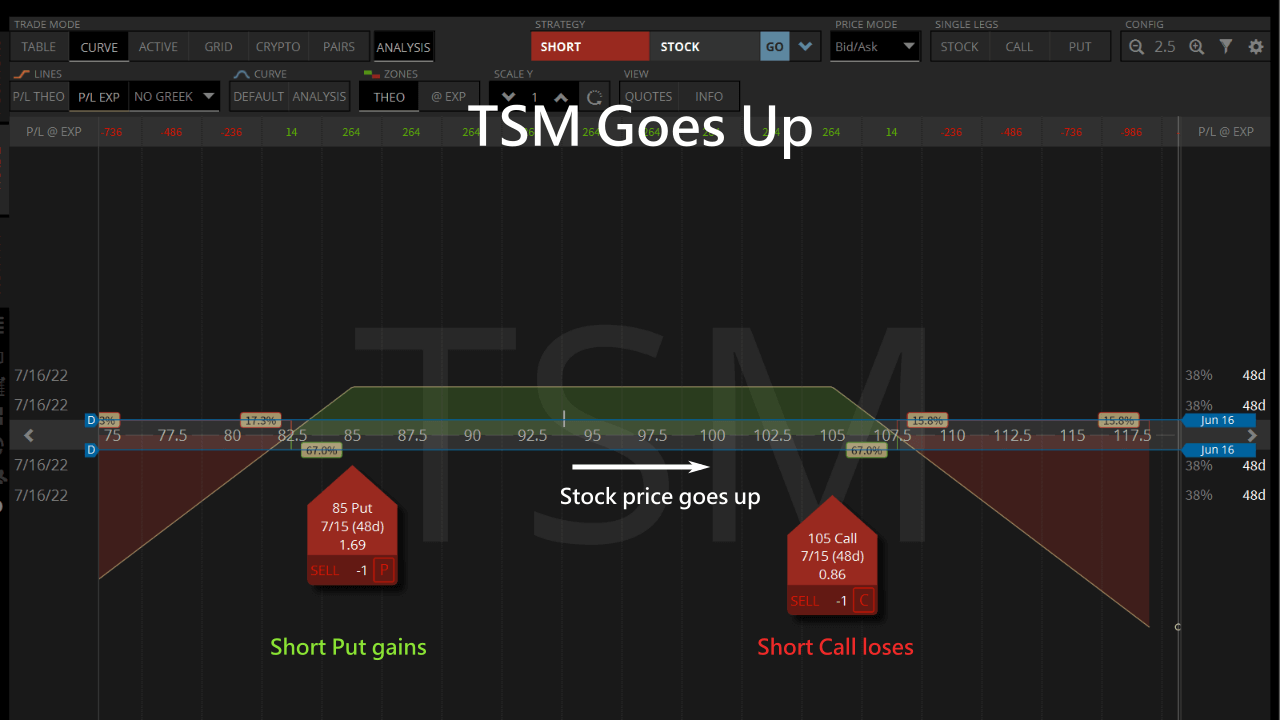
Task: Pan the price axis left with the arrow
Action: click(x=29, y=435)
